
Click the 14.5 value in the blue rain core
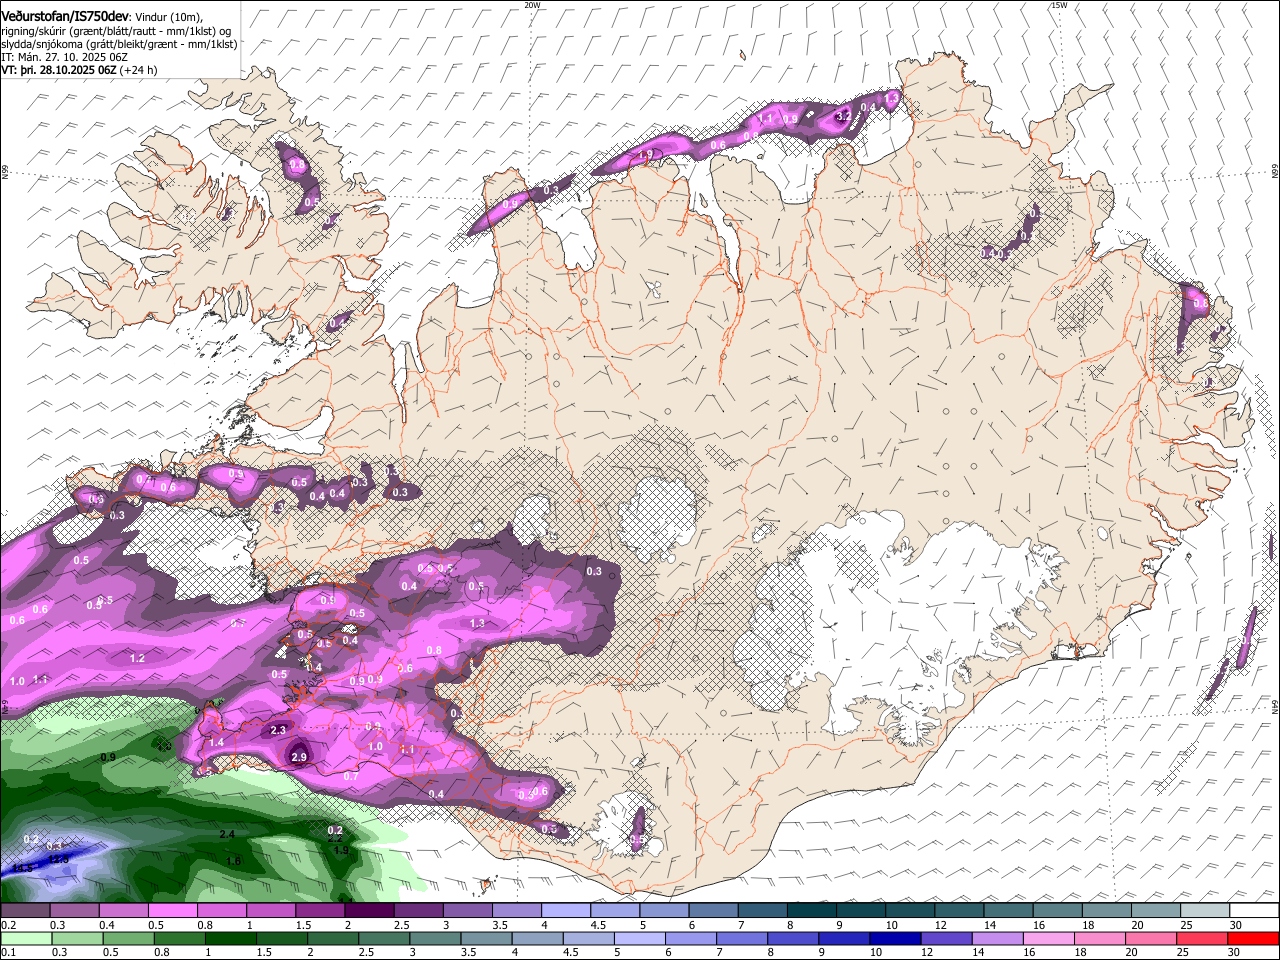pyautogui.click(x=22, y=868)
